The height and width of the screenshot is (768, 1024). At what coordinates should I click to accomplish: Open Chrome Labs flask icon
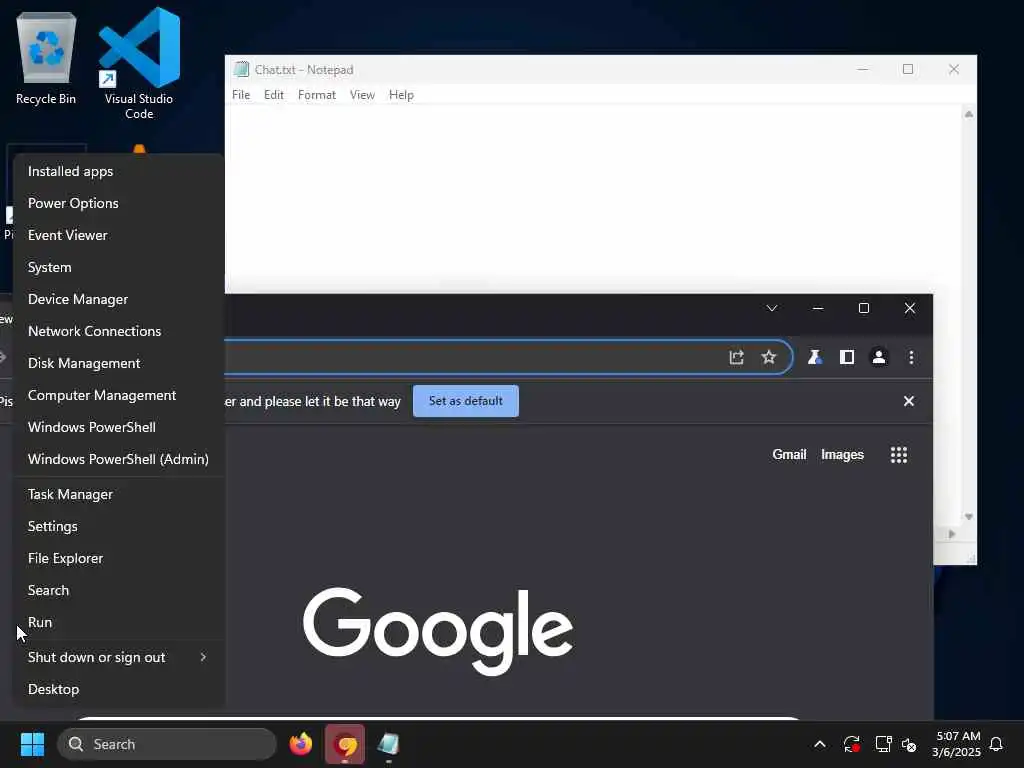[x=814, y=357]
